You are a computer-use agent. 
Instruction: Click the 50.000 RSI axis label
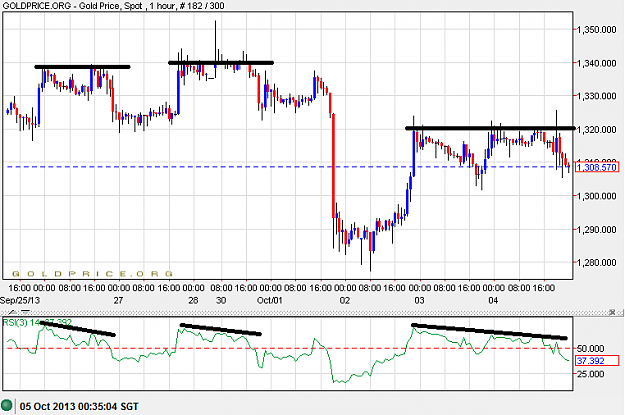[591, 349]
